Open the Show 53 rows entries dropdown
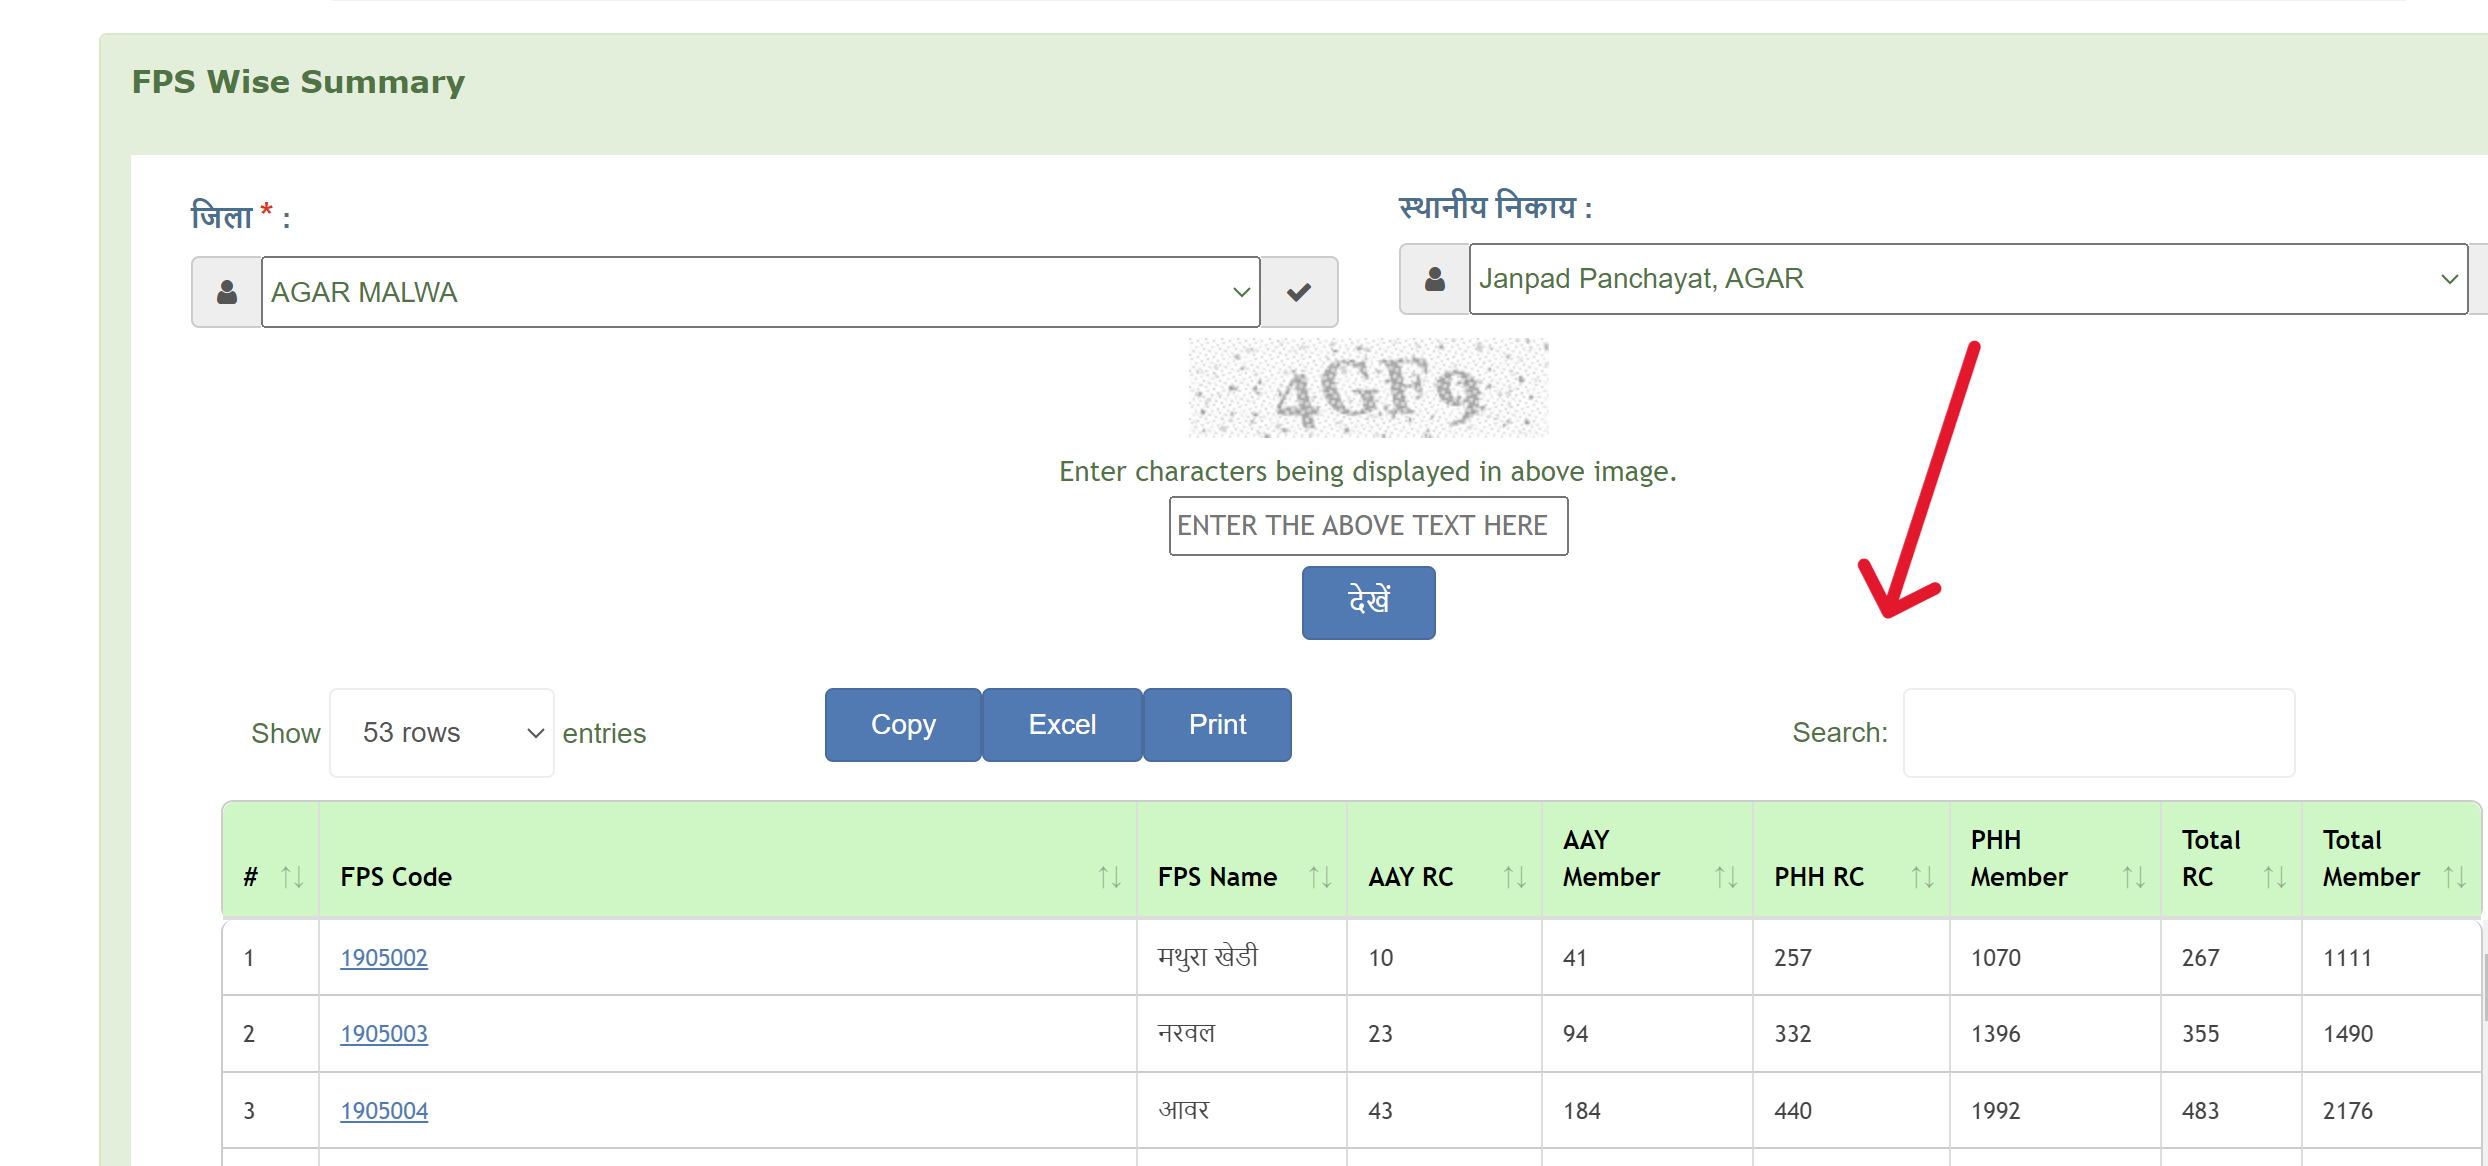Viewport: 2488px width, 1166px height. click(441, 732)
